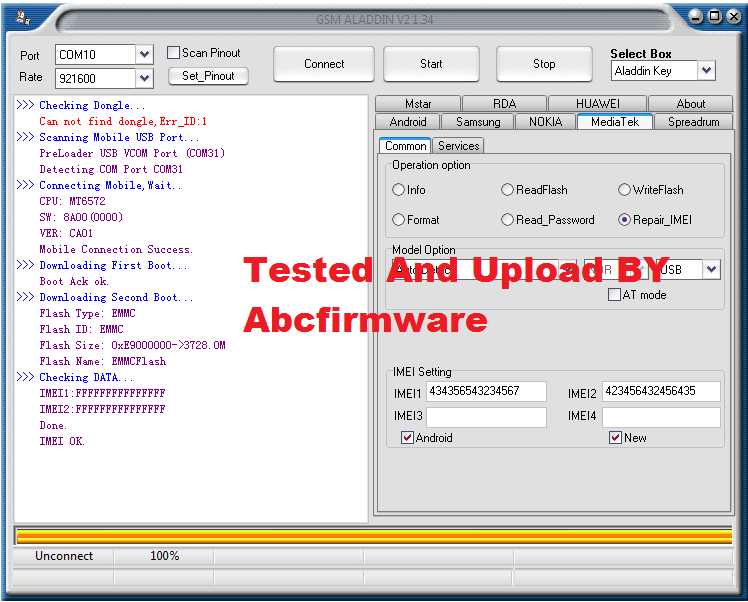The image size is (748, 602).
Task: Expand the Select Box Aladdin Key dropdown
Action: 706,71
